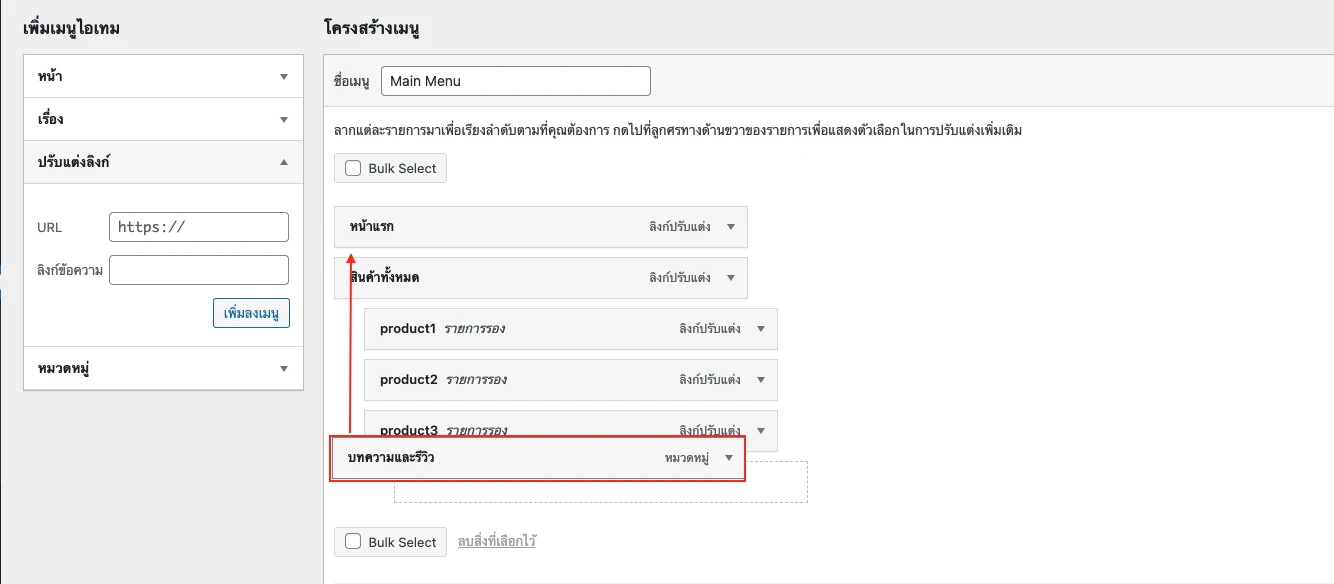Expand the เรื่อง accordion arrow
1334x584 pixels.
tap(284, 120)
